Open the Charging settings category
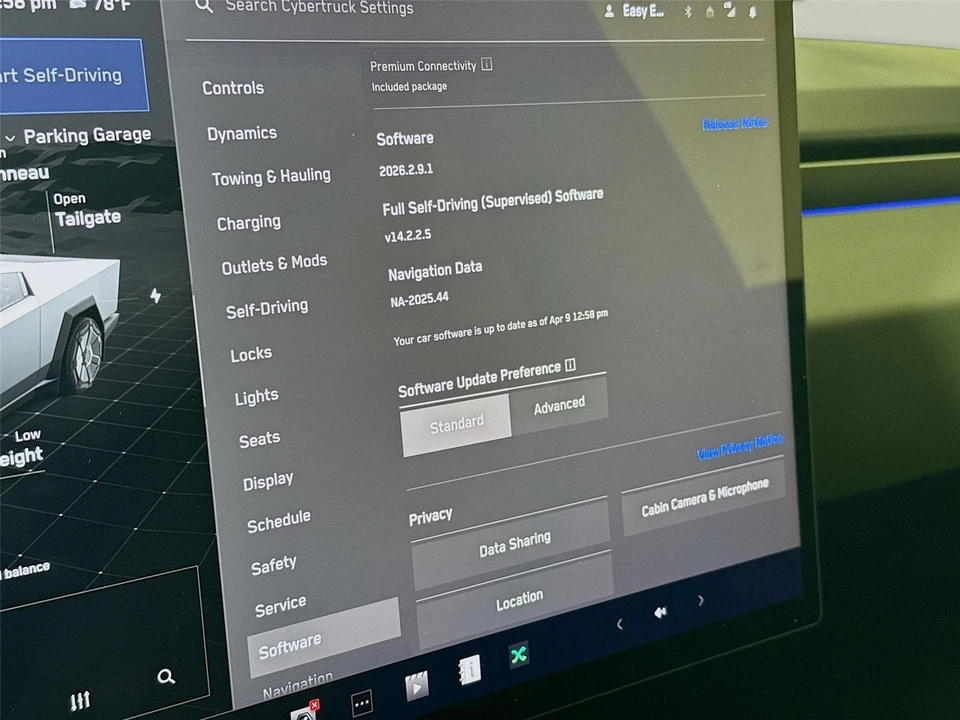The height and width of the screenshot is (720, 960). pyautogui.click(x=249, y=223)
